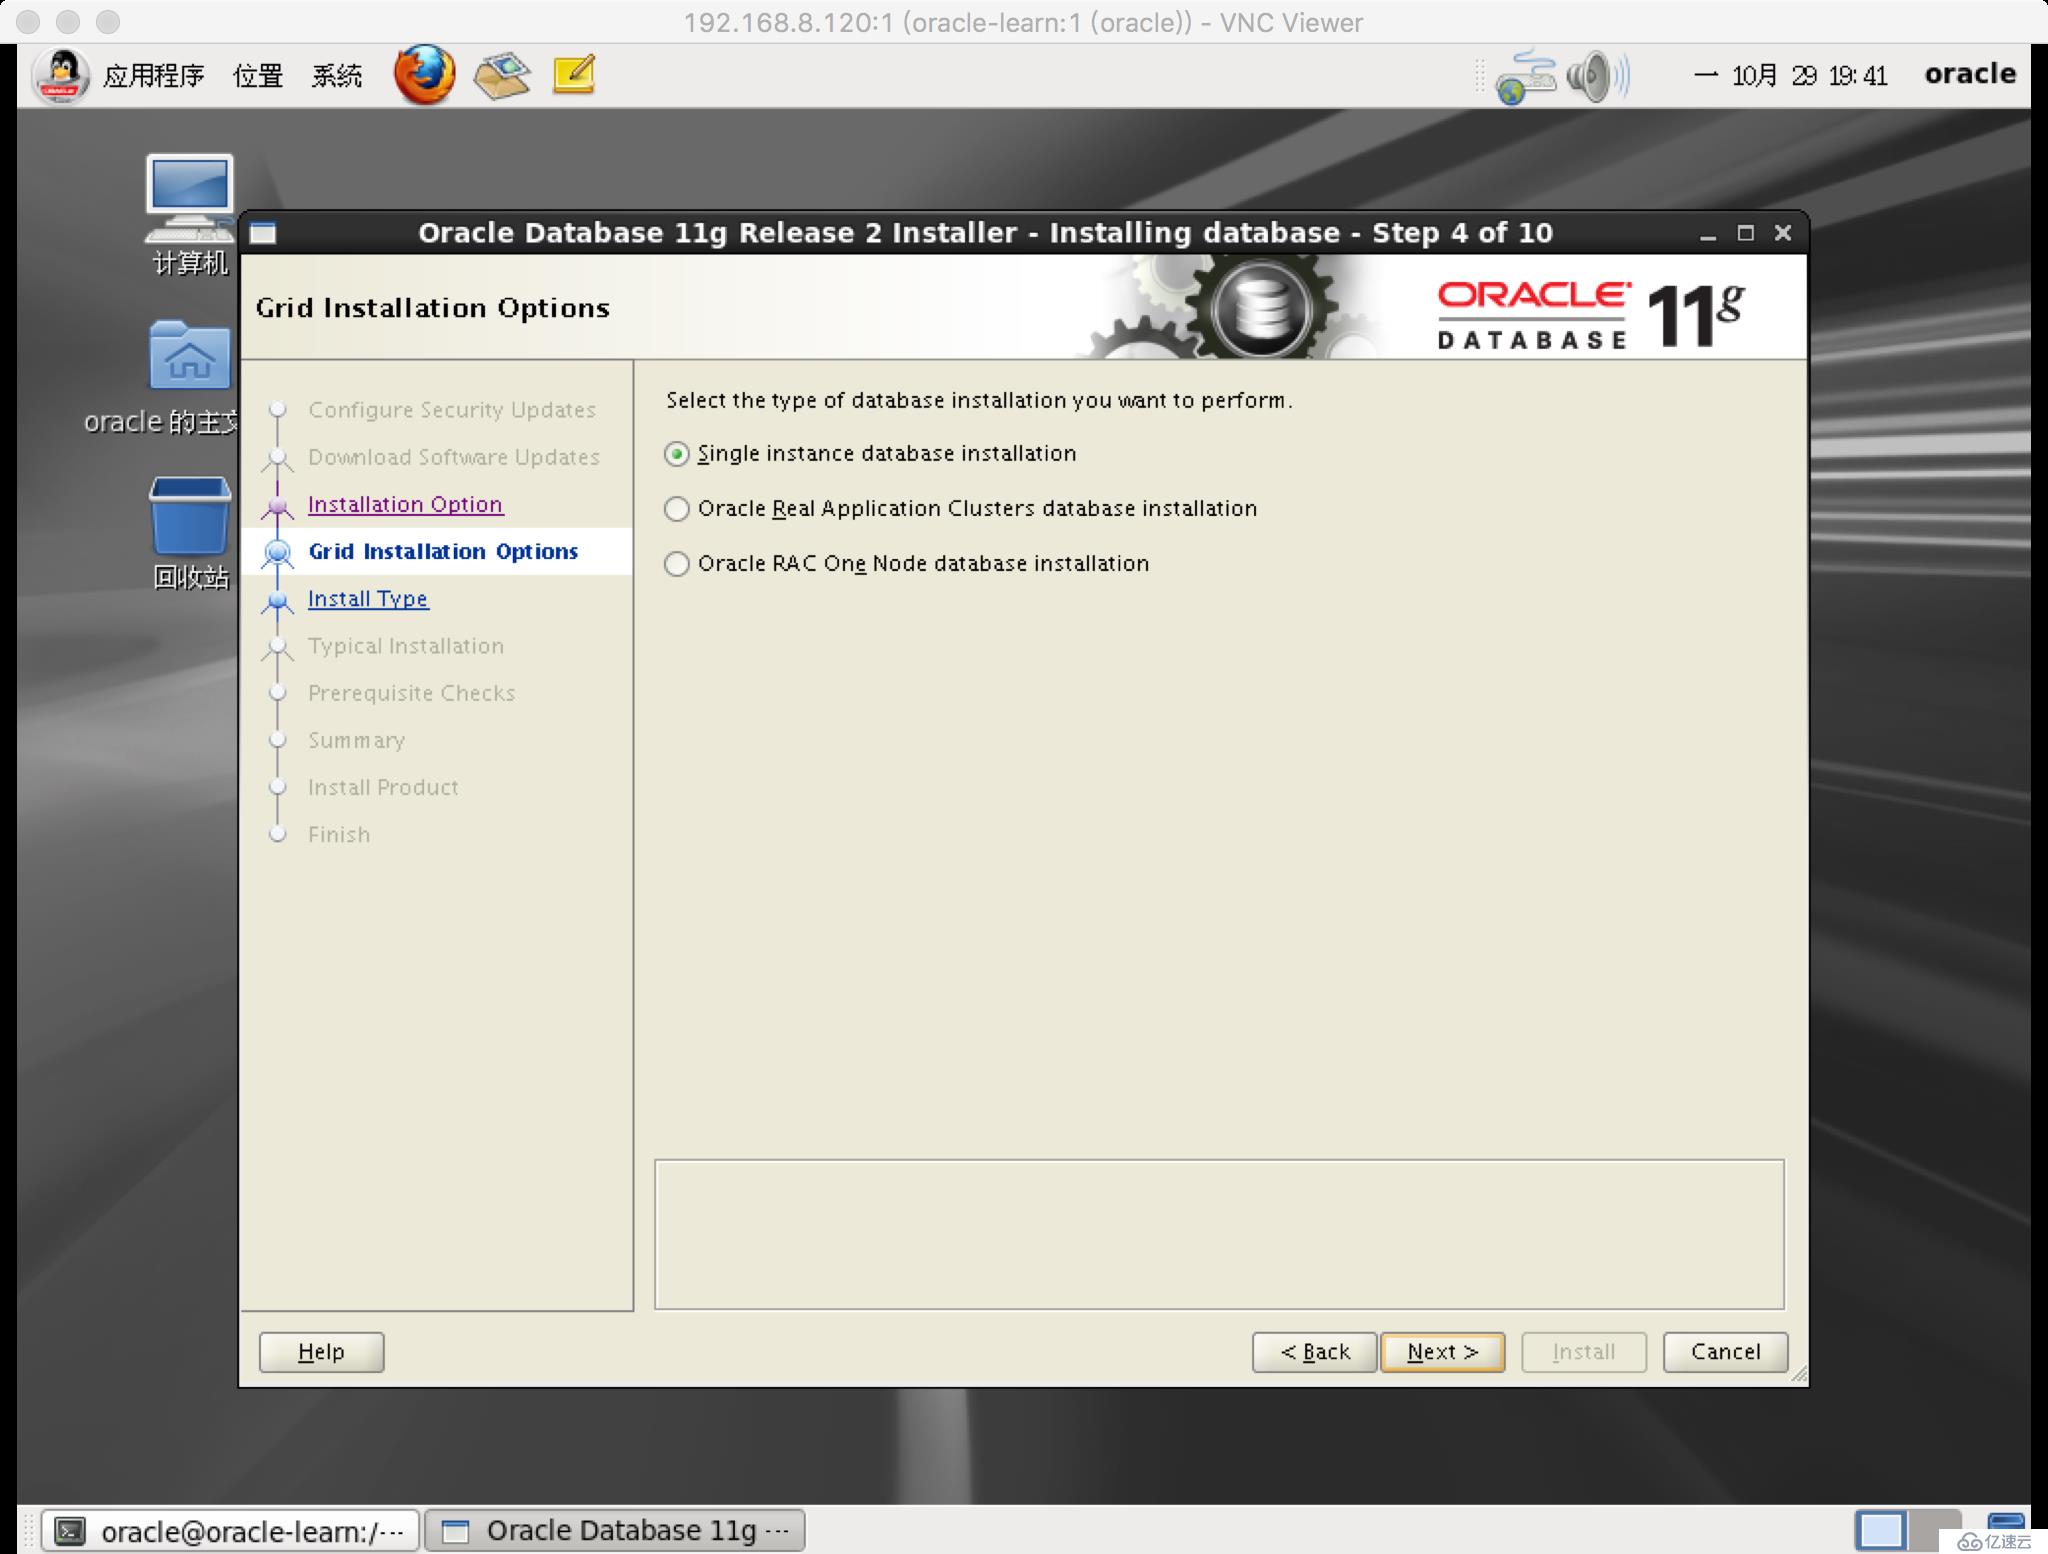Expand the Typical Installation step in sidebar
Image resolution: width=2048 pixels, height=1554 pixels.
(406, 645)
